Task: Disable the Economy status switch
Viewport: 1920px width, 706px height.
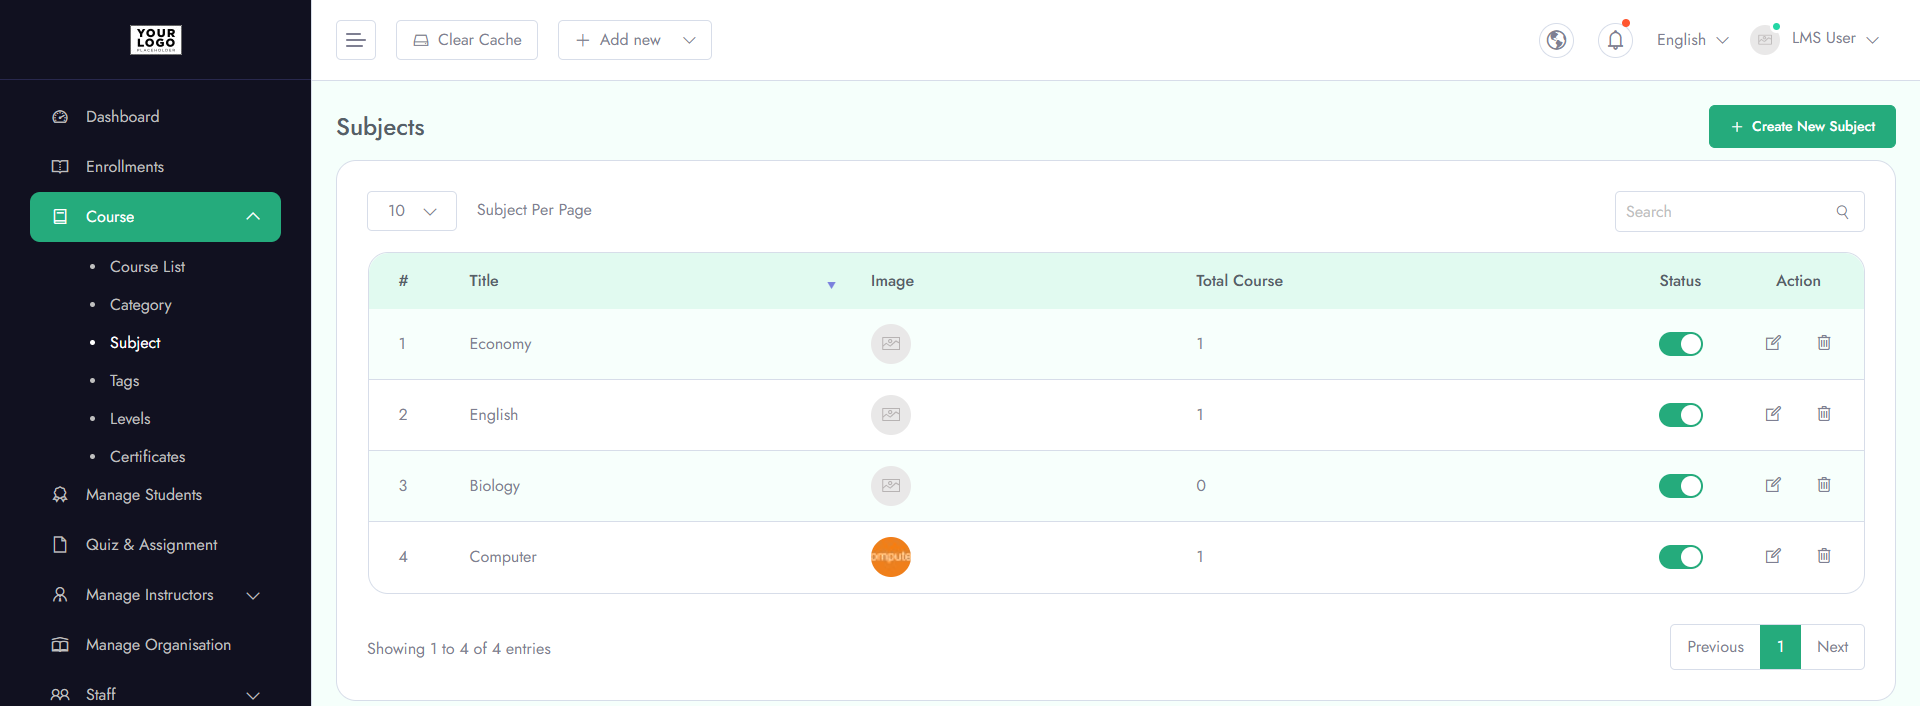Action: (1681, 344)
